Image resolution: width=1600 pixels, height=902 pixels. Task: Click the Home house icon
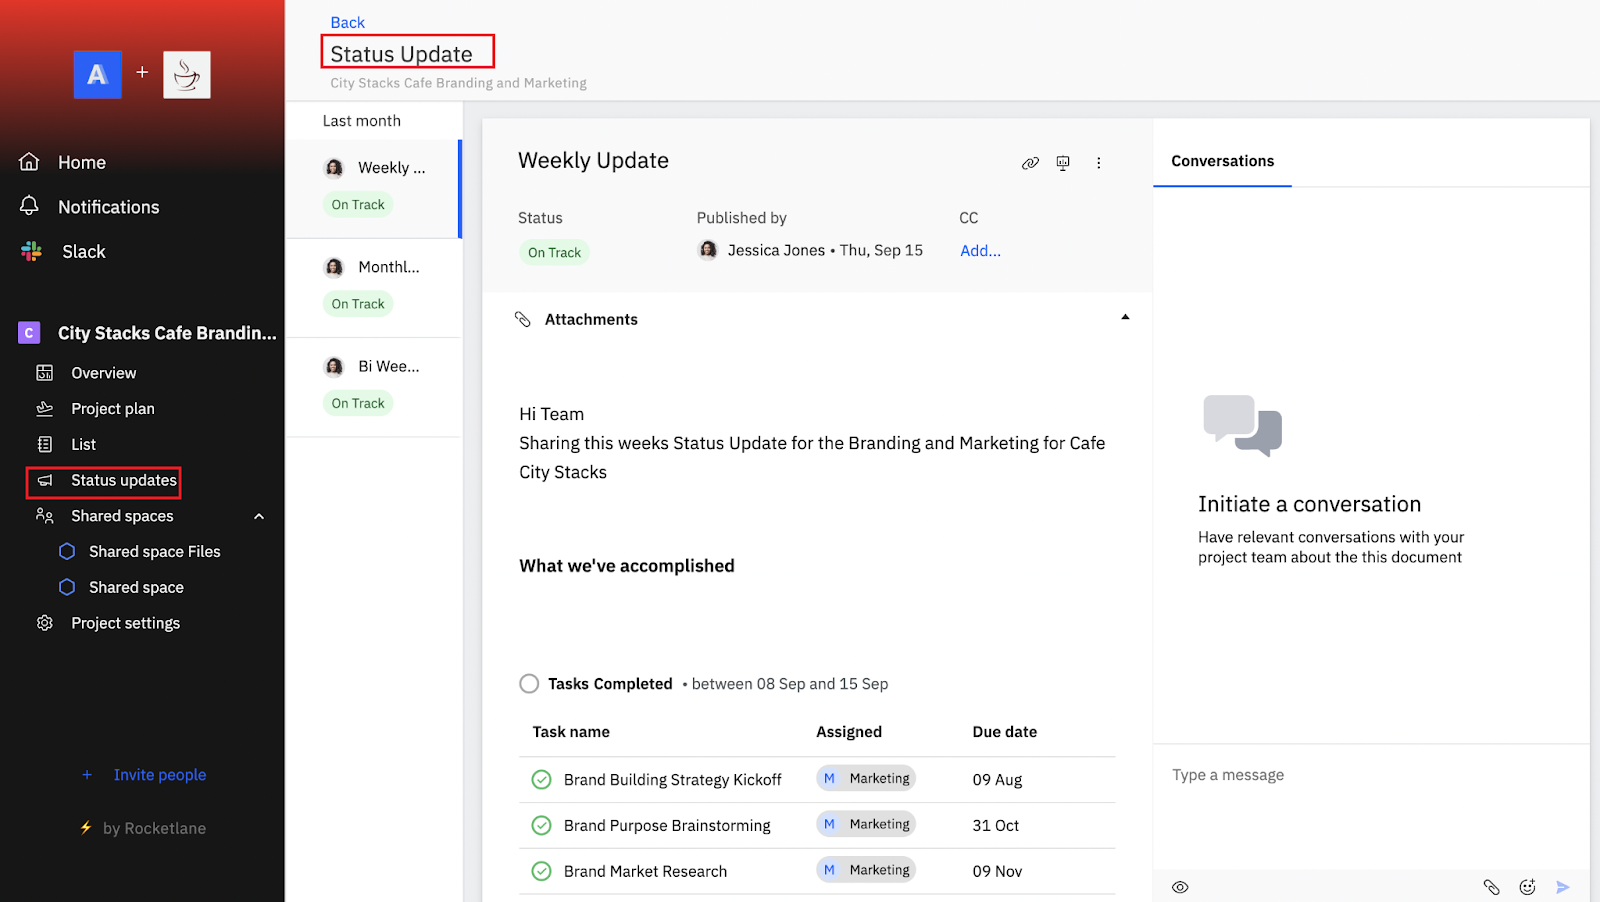tap(30, 162)
